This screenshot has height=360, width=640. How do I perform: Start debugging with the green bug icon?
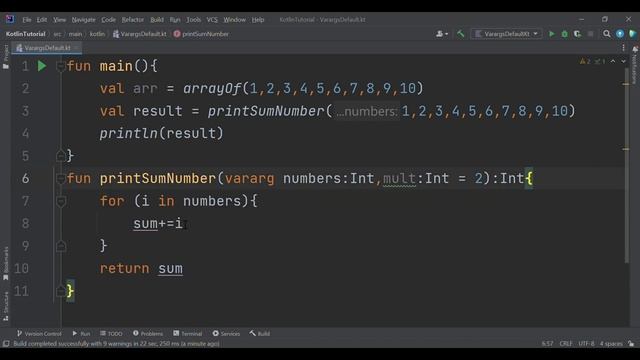[564, 34]
